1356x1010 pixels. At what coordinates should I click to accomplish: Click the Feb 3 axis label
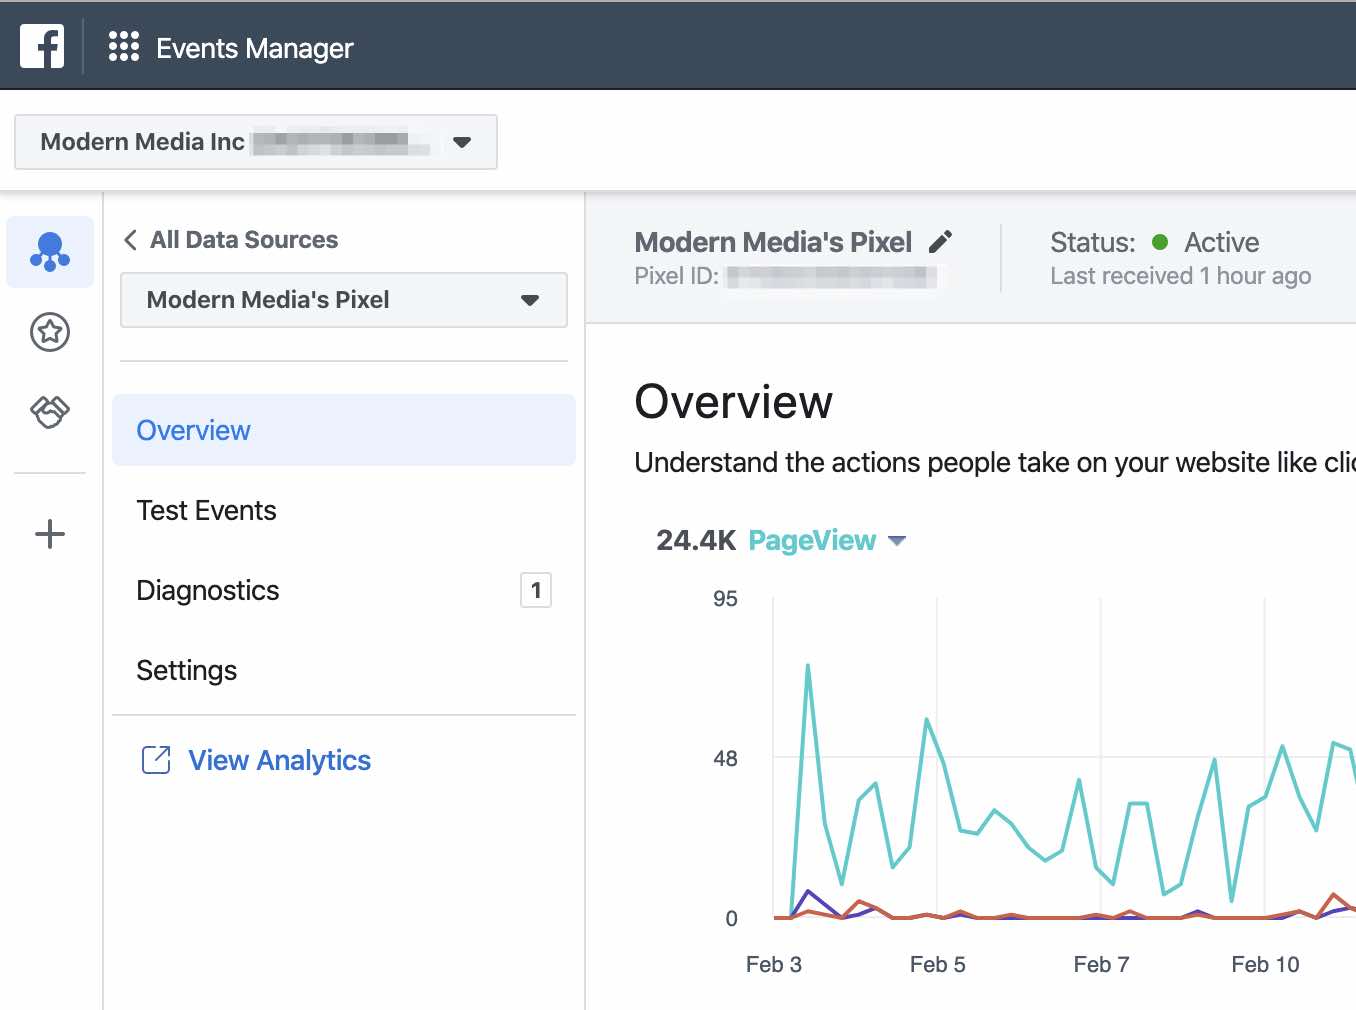[x=774, y=965]
